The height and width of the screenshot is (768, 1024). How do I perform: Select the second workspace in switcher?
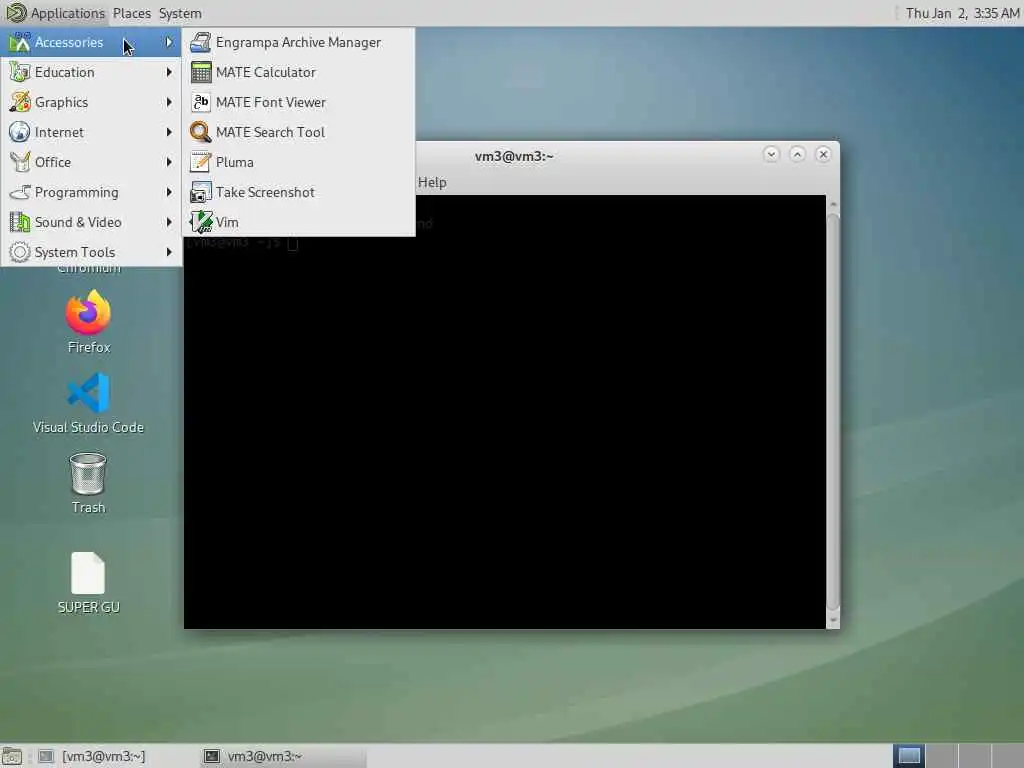coord(942,756)
